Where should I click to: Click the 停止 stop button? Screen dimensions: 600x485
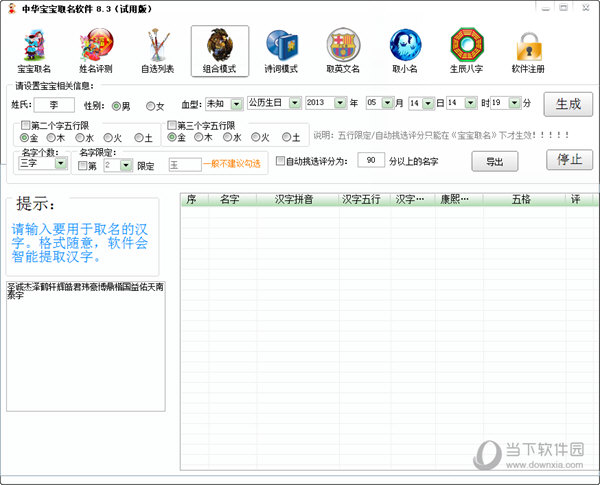tap(569, 160)
